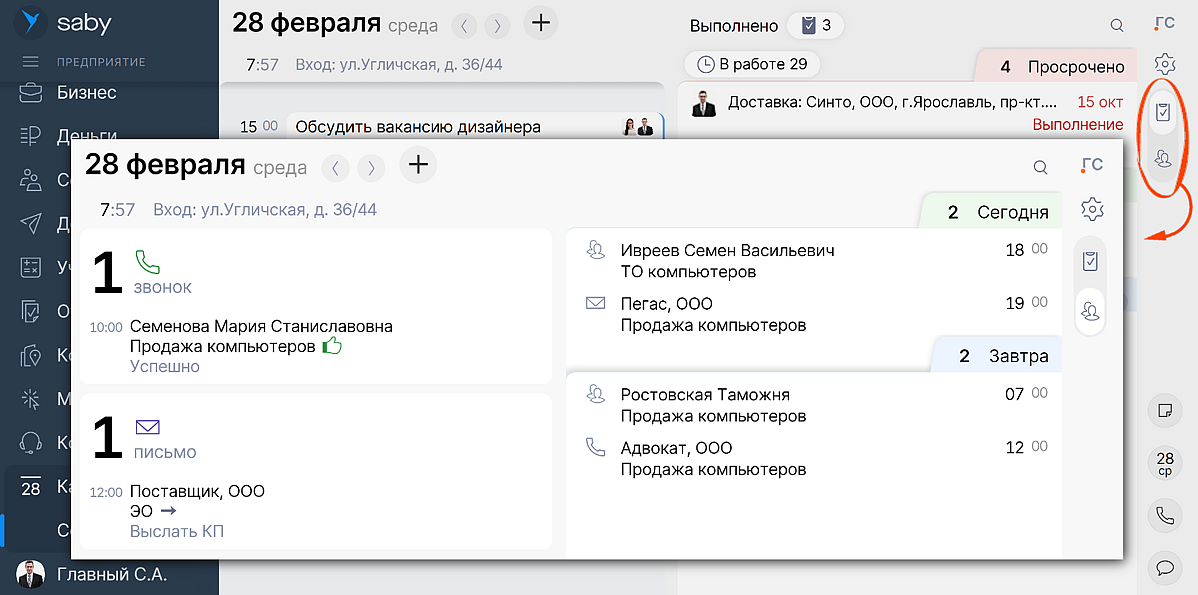
Task: Open Бизнес in the left navigation
Action: point(86,93)
